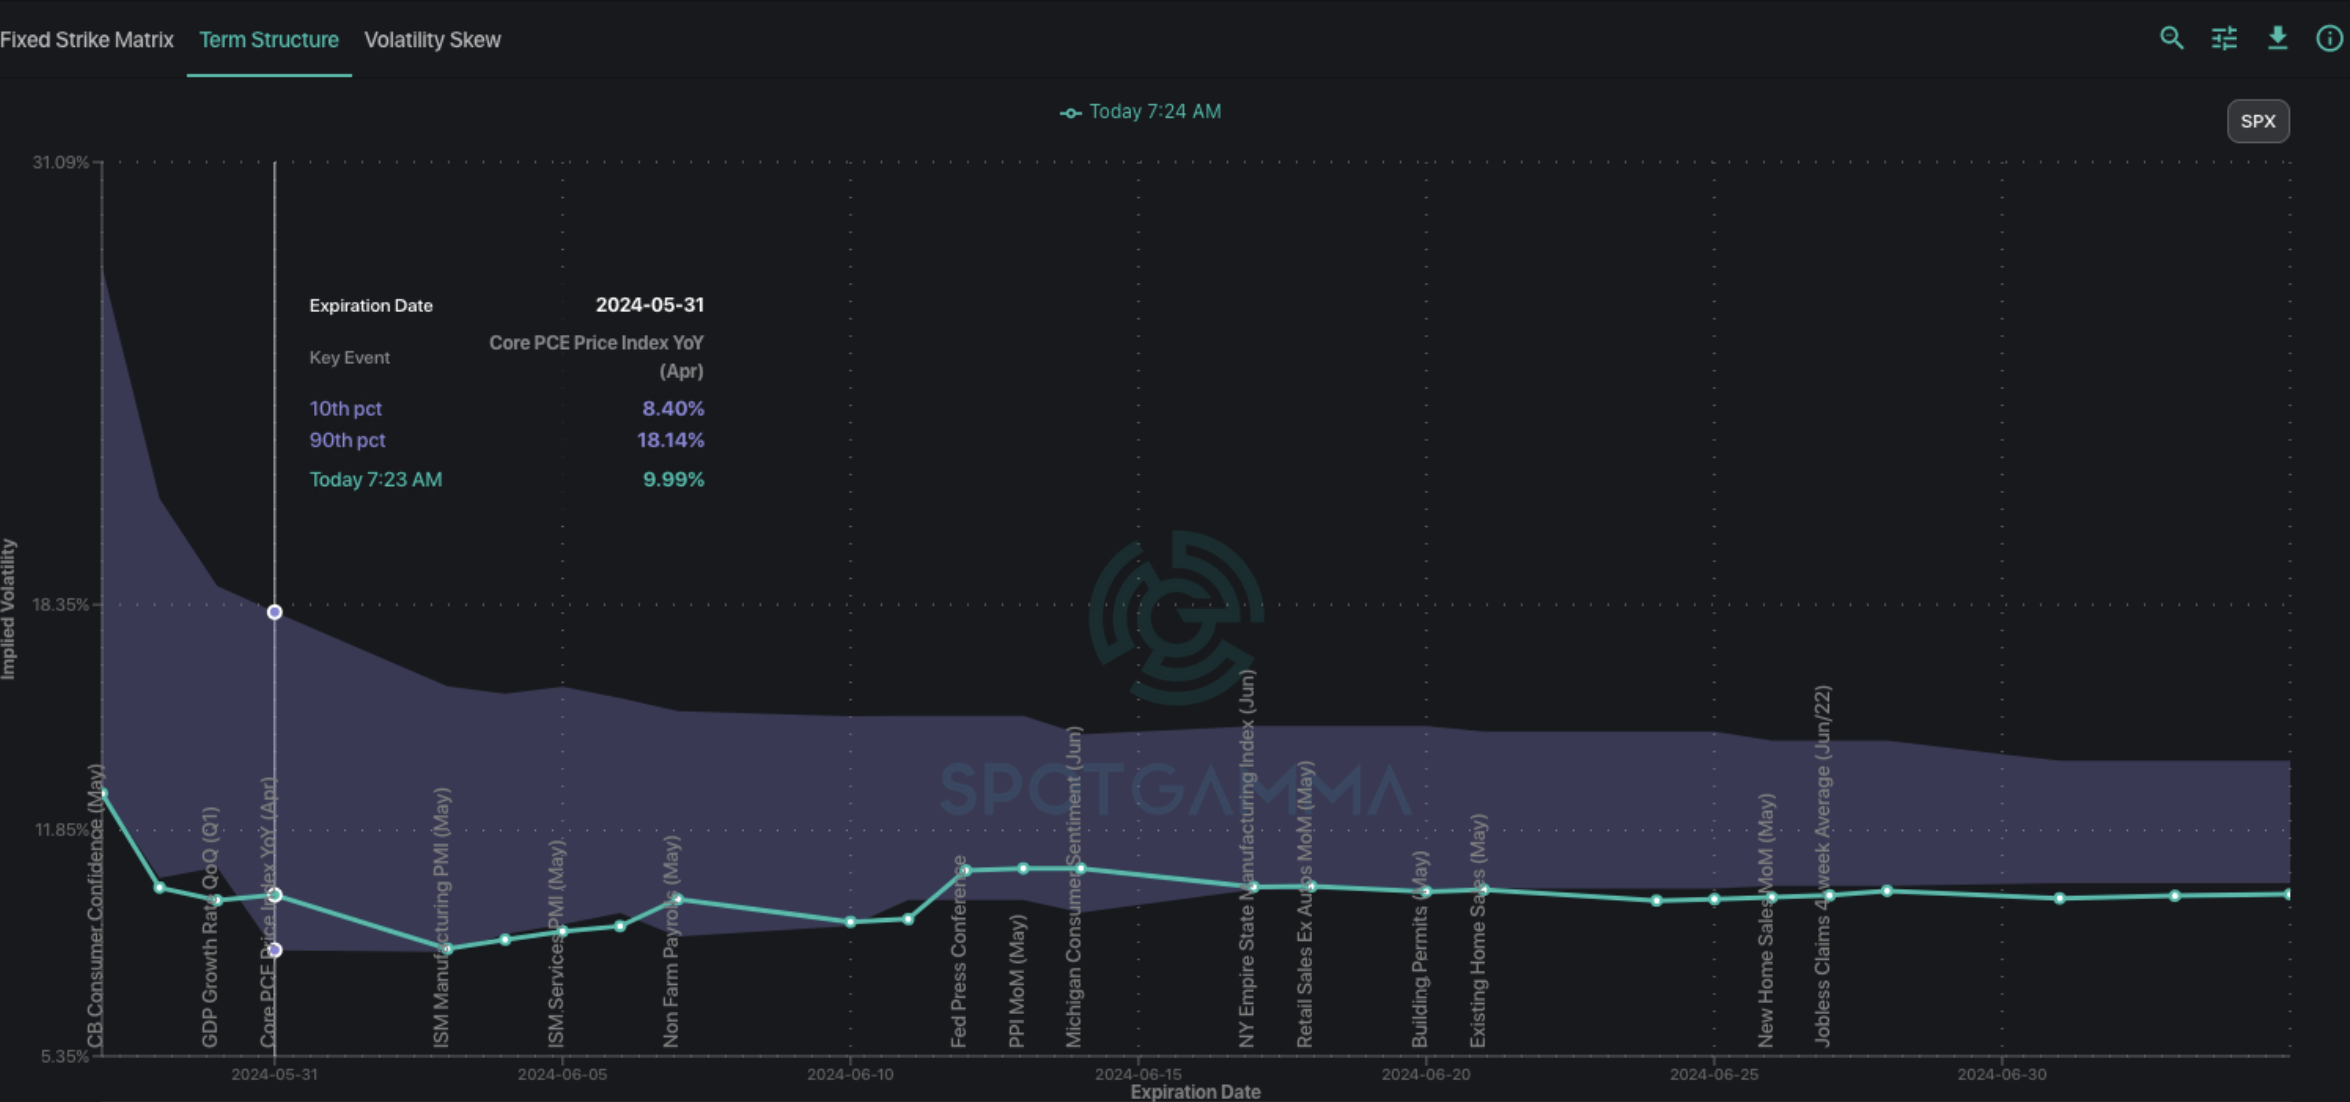Click the ISM Manufacturing PMI data point
The image size is (2350, 1102).
[447, 949]
